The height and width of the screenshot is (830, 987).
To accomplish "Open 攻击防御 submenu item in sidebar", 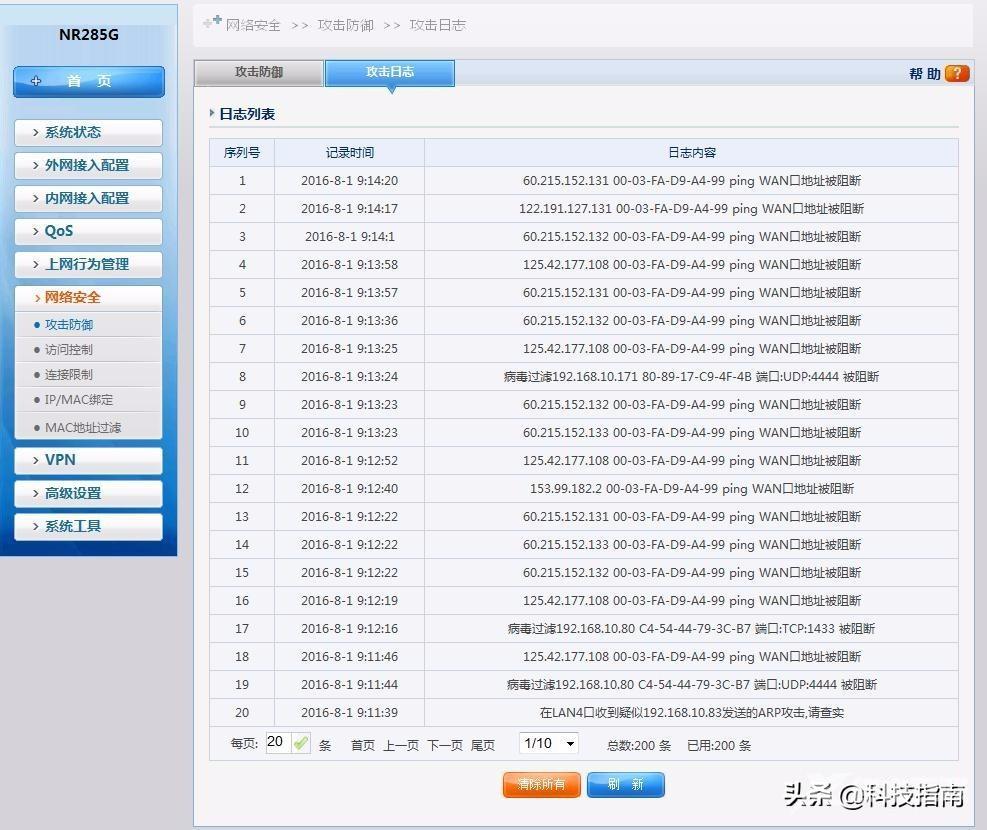I will pyautogui.click(x=69, y=325).
